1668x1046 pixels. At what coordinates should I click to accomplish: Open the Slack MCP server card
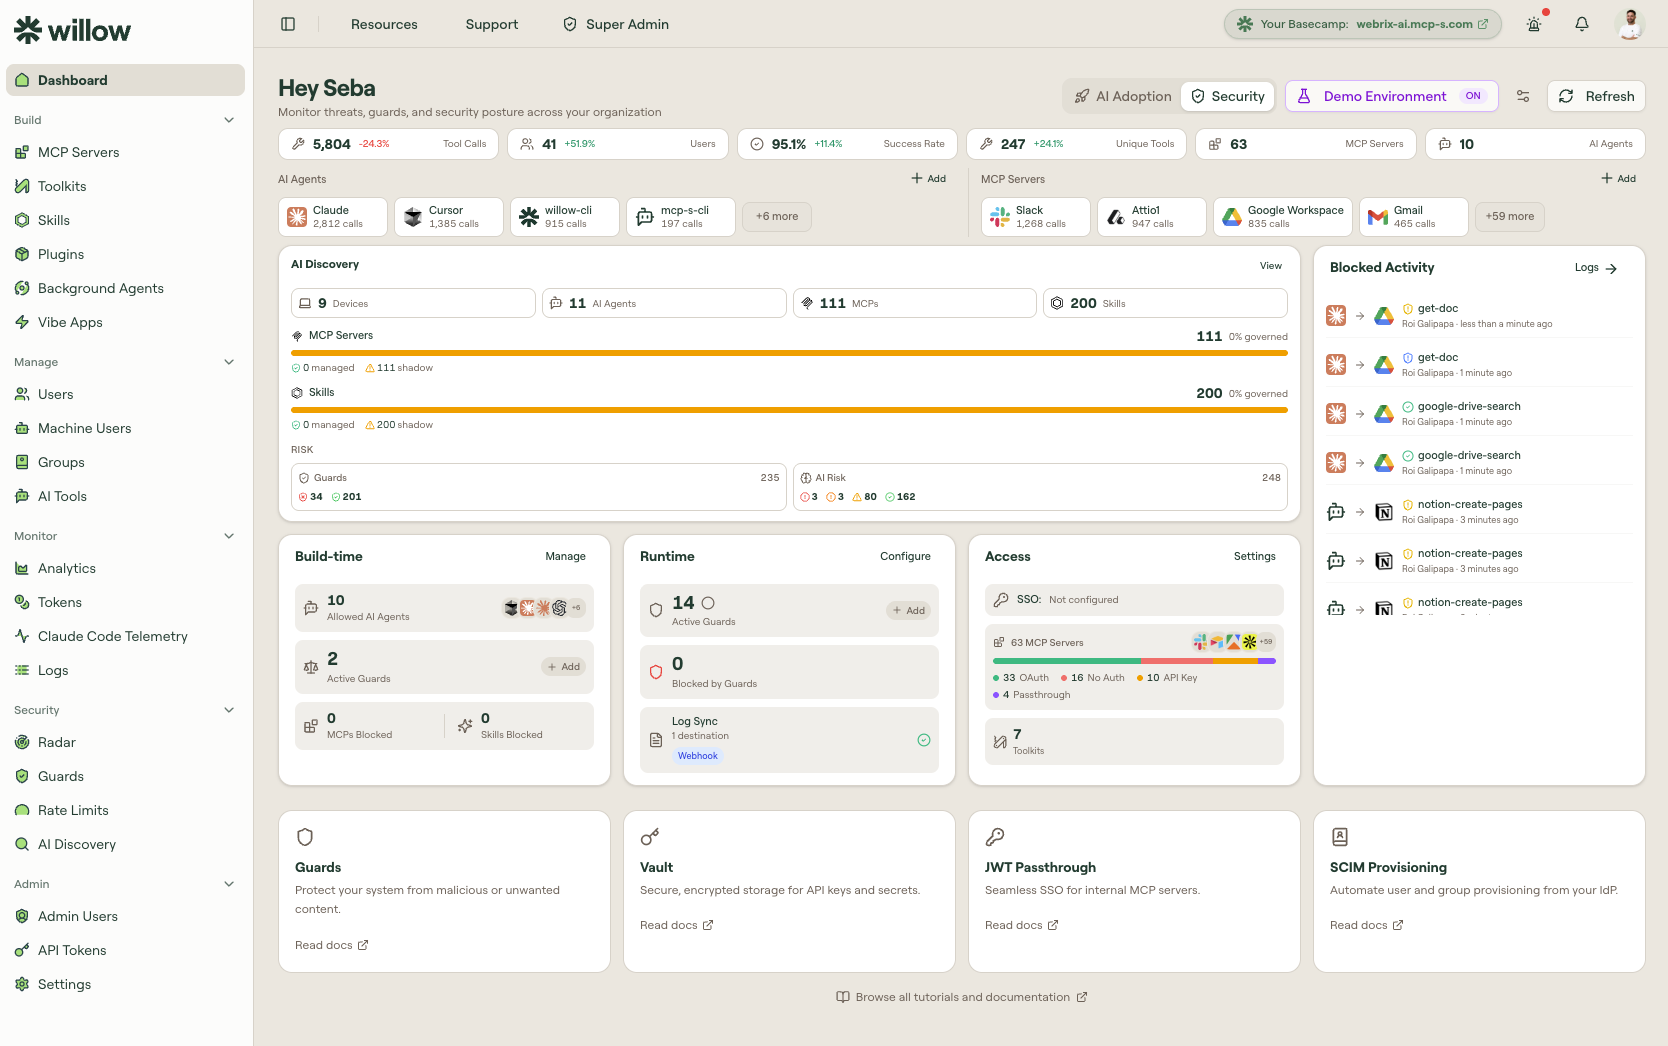1035,217
